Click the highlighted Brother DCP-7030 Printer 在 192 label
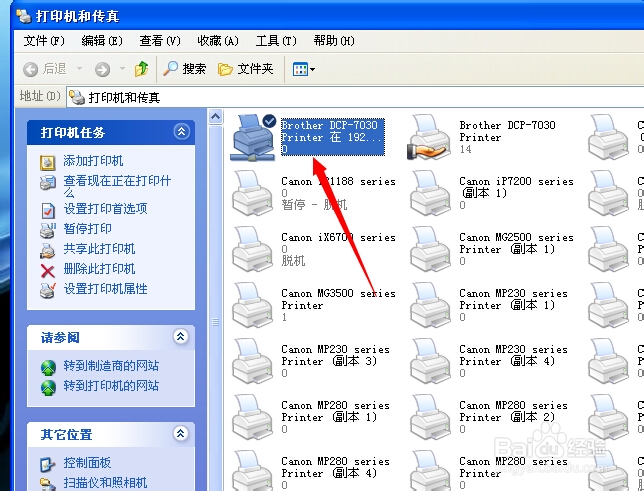The height and width of the screenshot is (491, 644). [333, 137]
